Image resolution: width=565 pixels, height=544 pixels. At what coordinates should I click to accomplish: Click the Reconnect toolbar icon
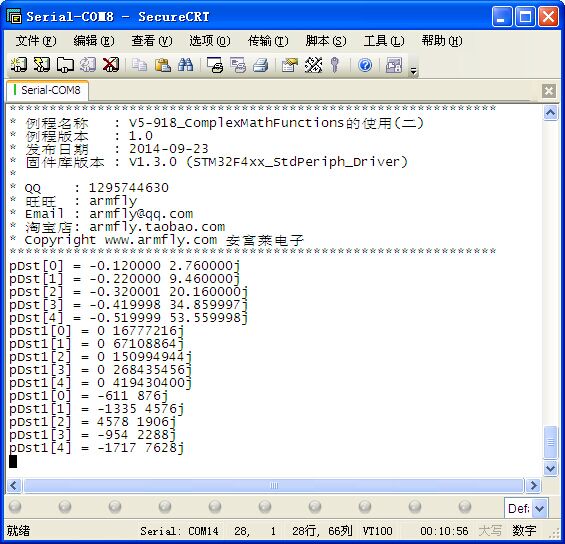tap(88, 65)
